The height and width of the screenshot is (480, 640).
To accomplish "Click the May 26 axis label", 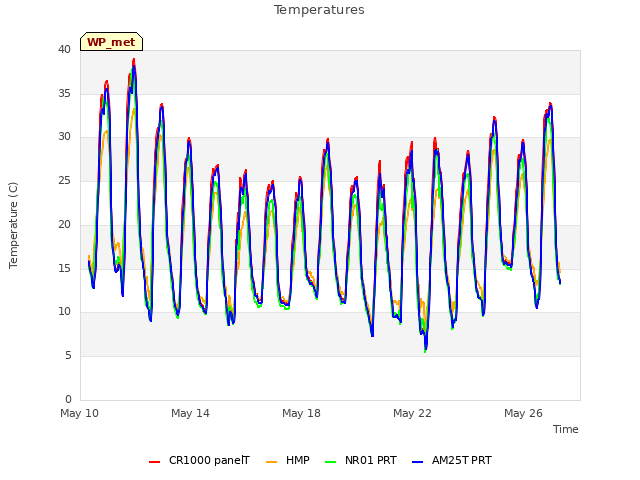I will coord(524,413).
